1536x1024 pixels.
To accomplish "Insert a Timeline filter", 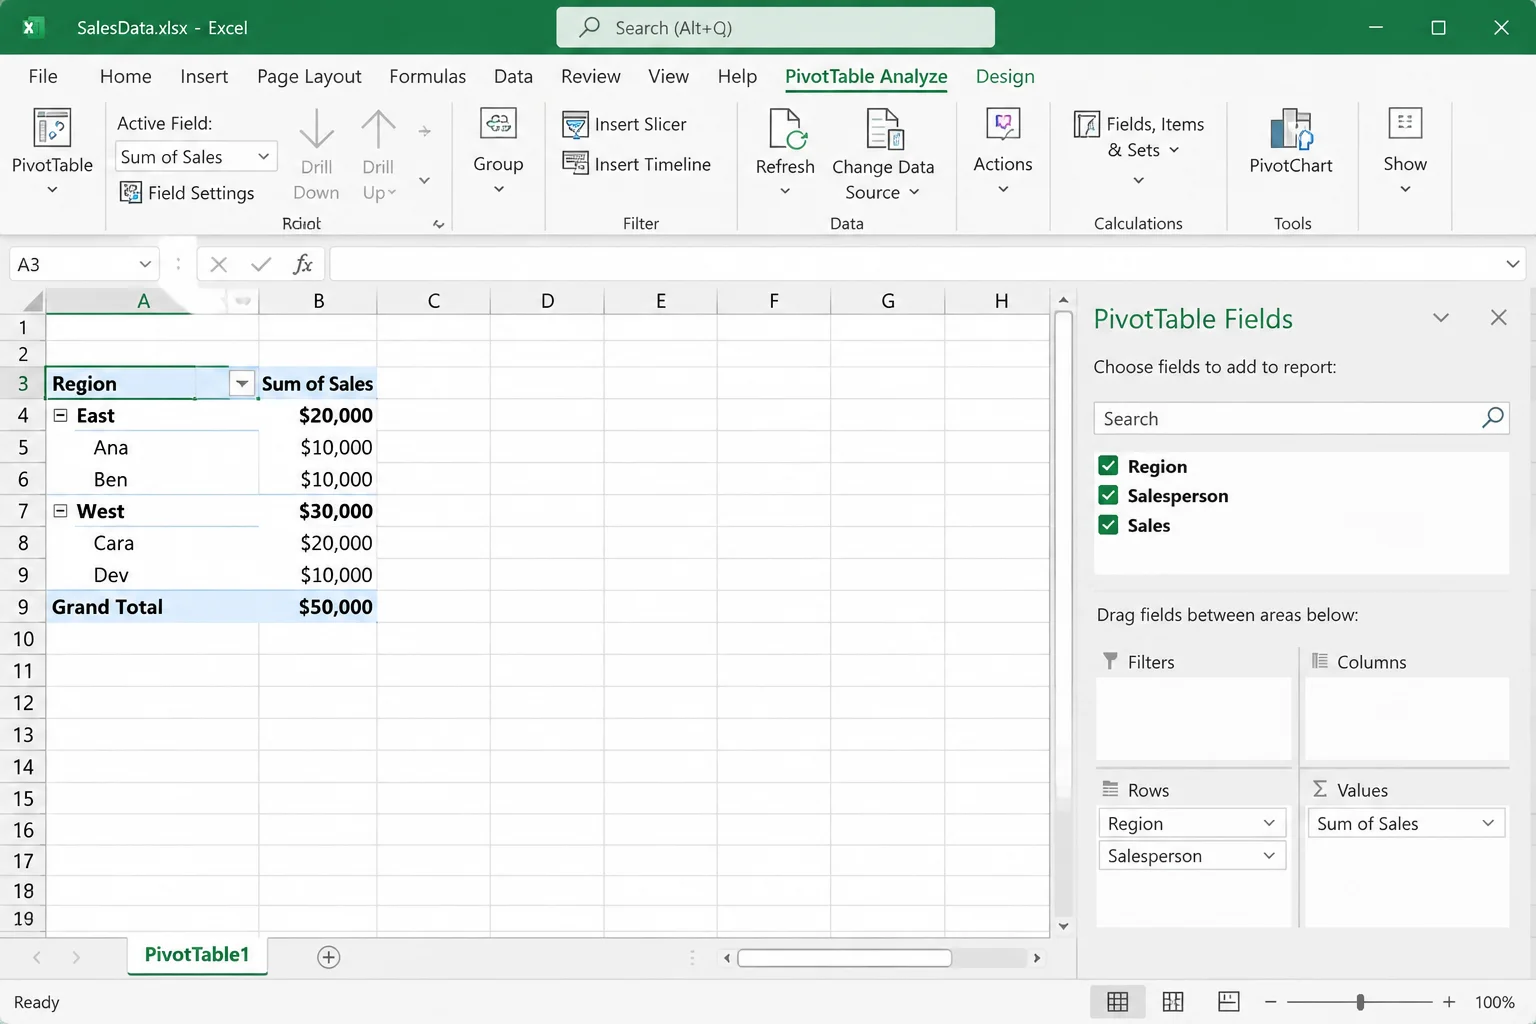I will tap(637, 164).
